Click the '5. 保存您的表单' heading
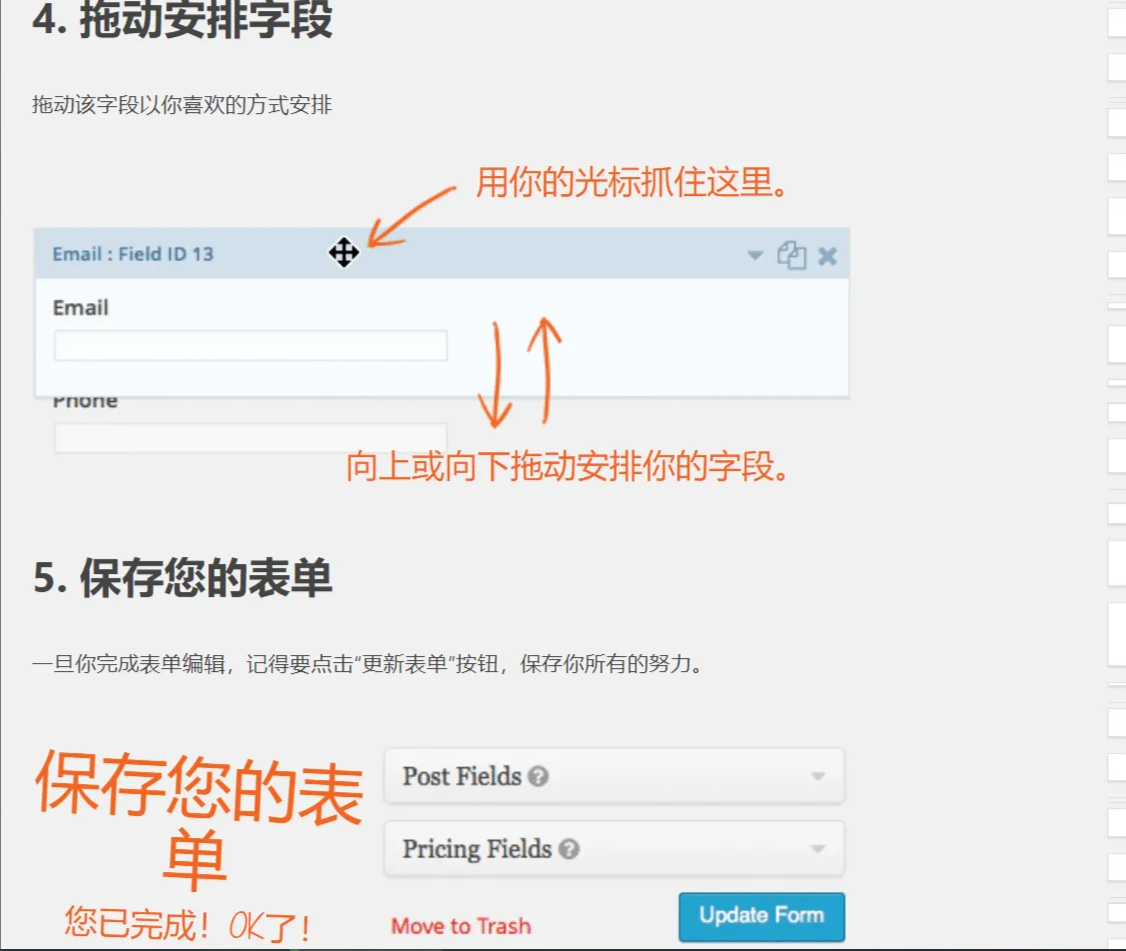Viewport: 1126px width, 951px height. (x=182, y=577)
